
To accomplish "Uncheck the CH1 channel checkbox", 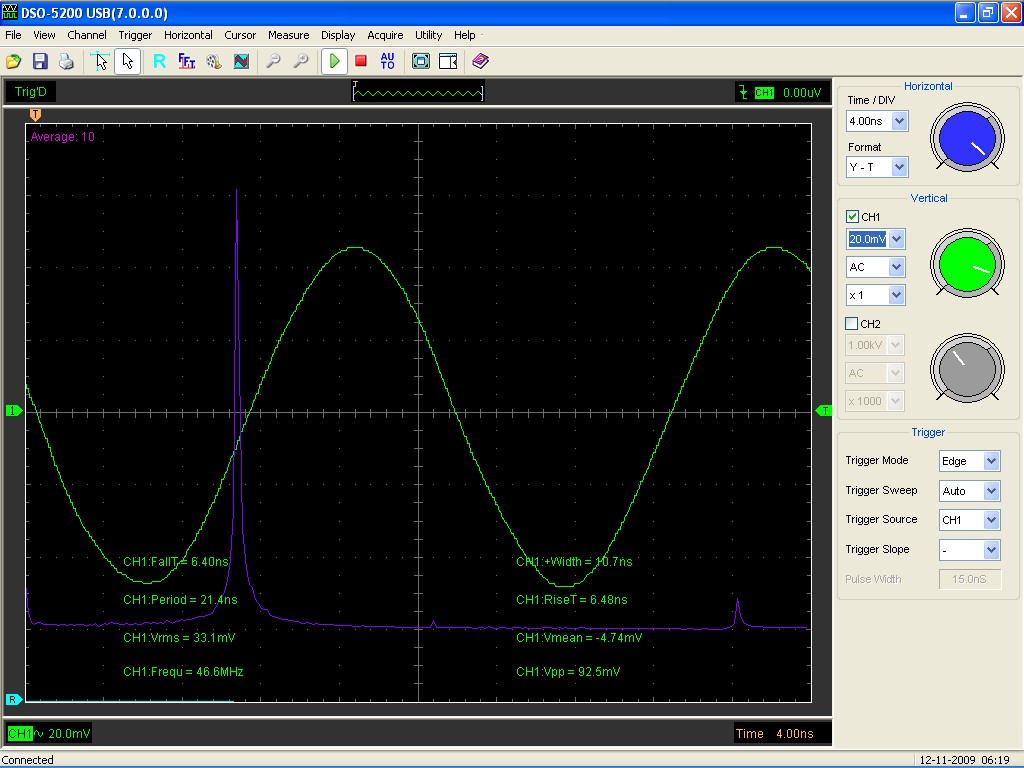I will [x=852, y=217].
